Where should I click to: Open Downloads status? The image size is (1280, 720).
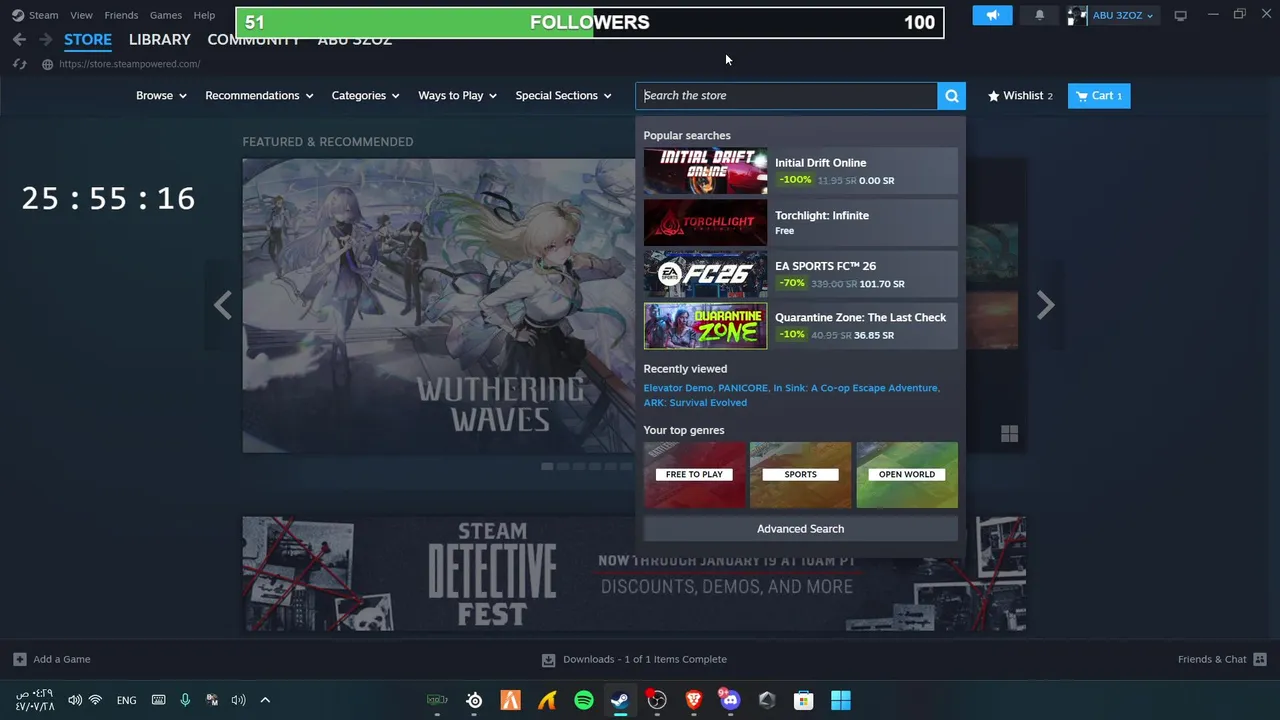[x=634, y=659]
